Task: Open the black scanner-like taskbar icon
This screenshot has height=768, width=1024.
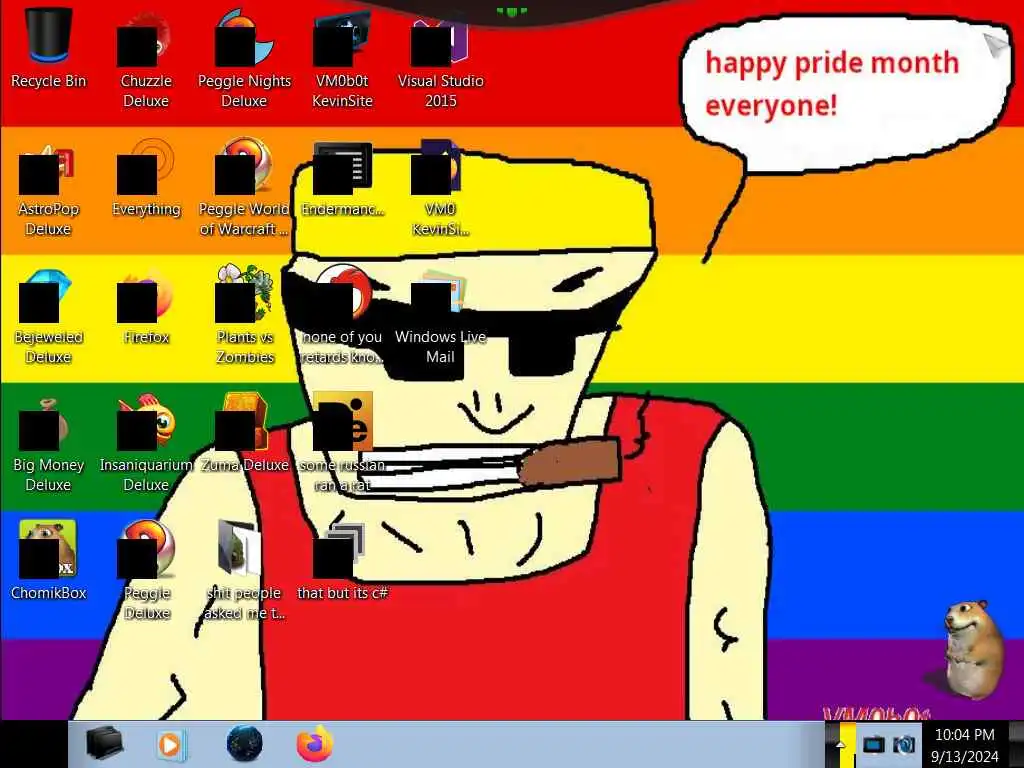Action: click(x=104, y=744)
